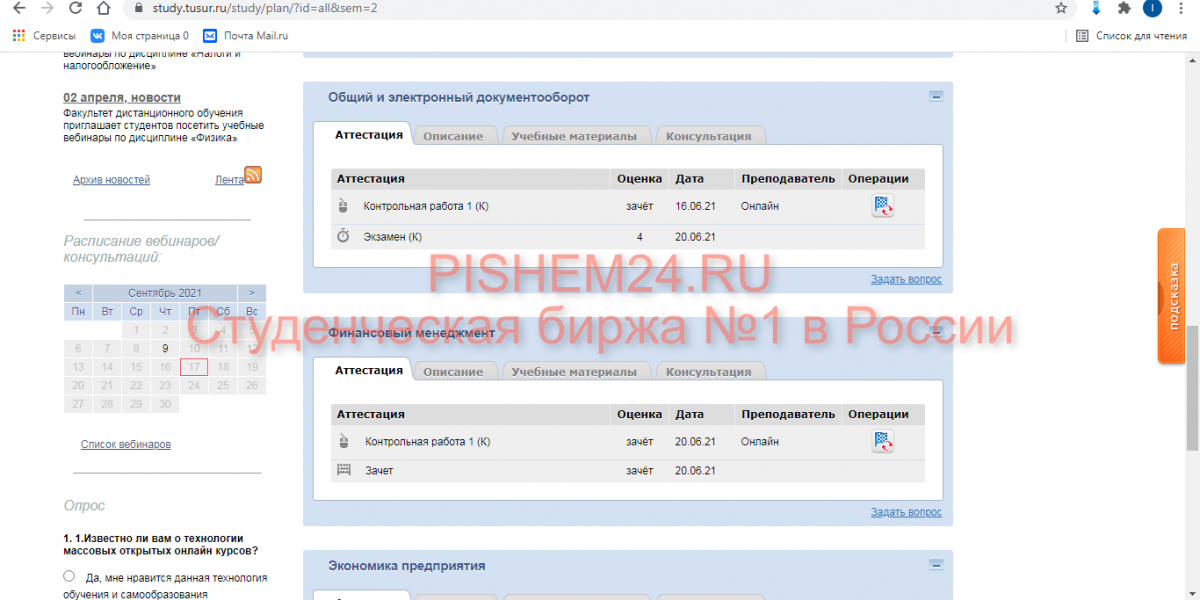Open the Почта Mail.ru bookmark
1200x600 pixels.
[x=246, y=35]
